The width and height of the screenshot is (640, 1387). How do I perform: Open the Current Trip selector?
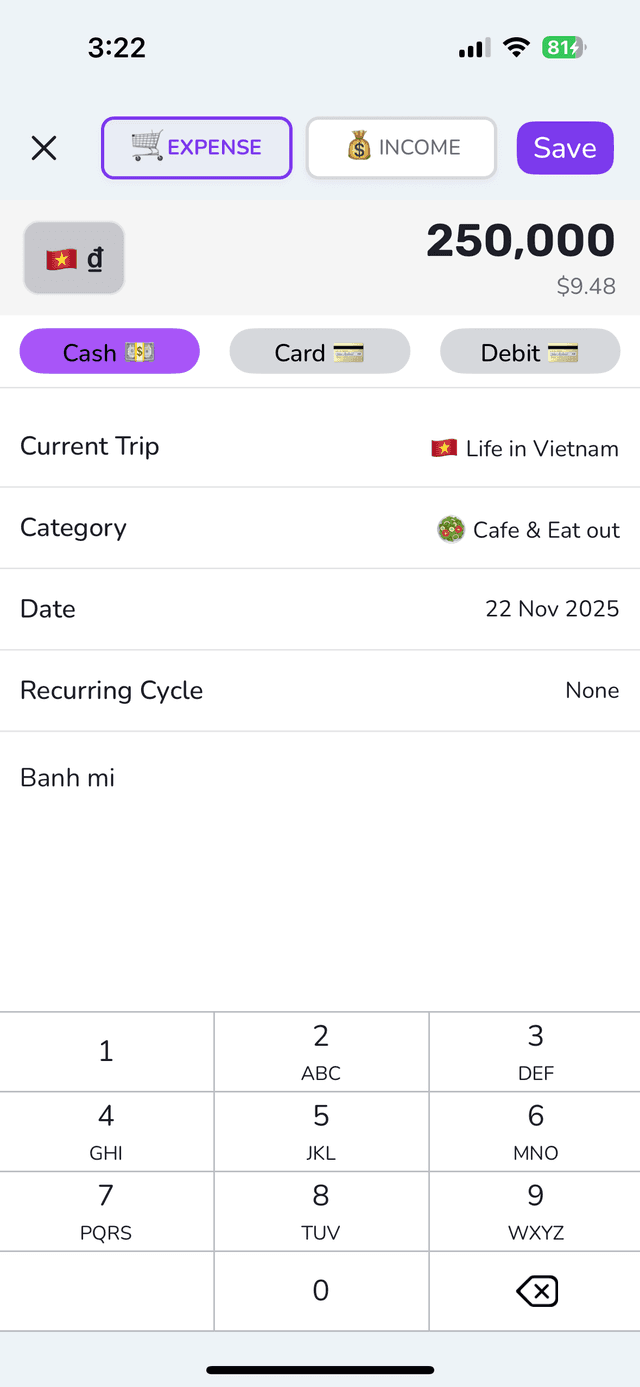(x=320, y=448)
